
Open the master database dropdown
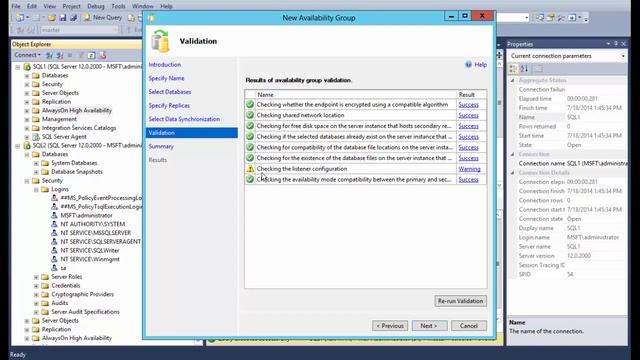(116, 30)
